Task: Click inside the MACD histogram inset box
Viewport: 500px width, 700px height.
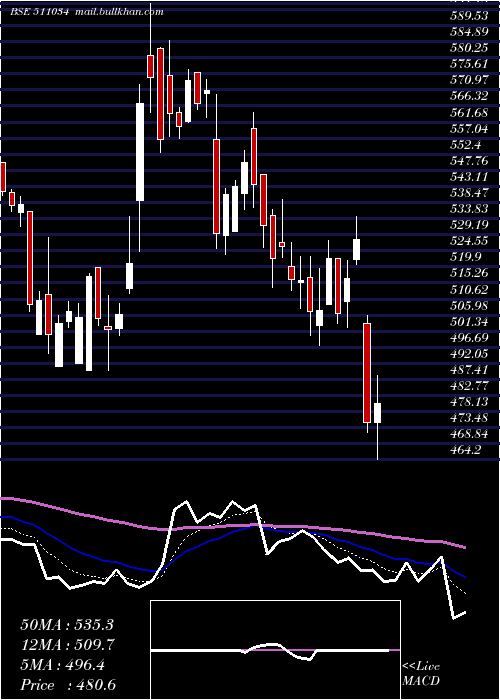Action: pos(275,650)
